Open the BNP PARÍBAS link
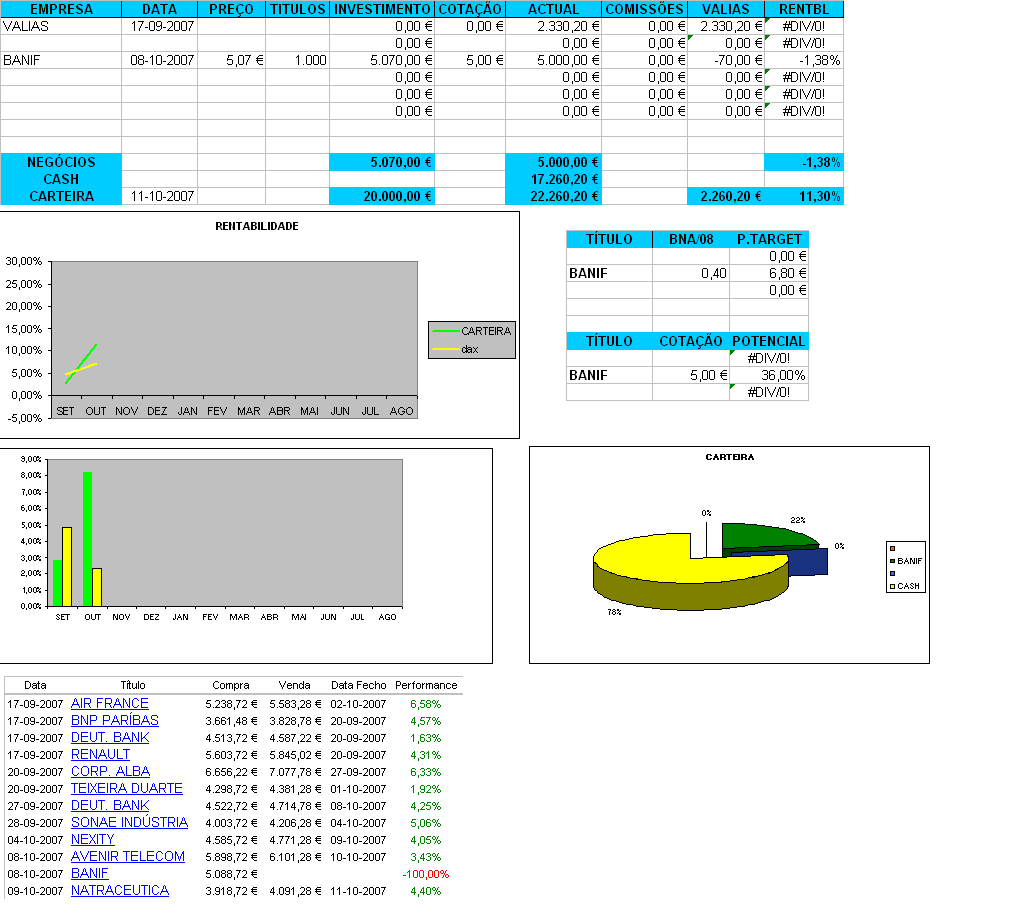 115,720
